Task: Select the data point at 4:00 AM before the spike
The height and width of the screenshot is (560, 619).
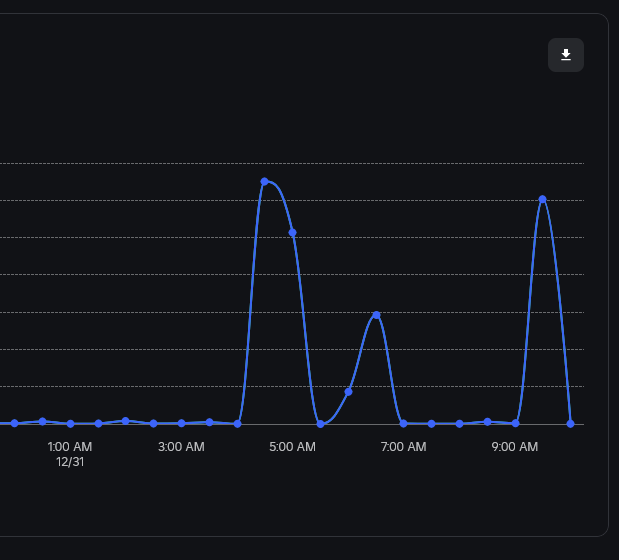Action: pos(237,424)
